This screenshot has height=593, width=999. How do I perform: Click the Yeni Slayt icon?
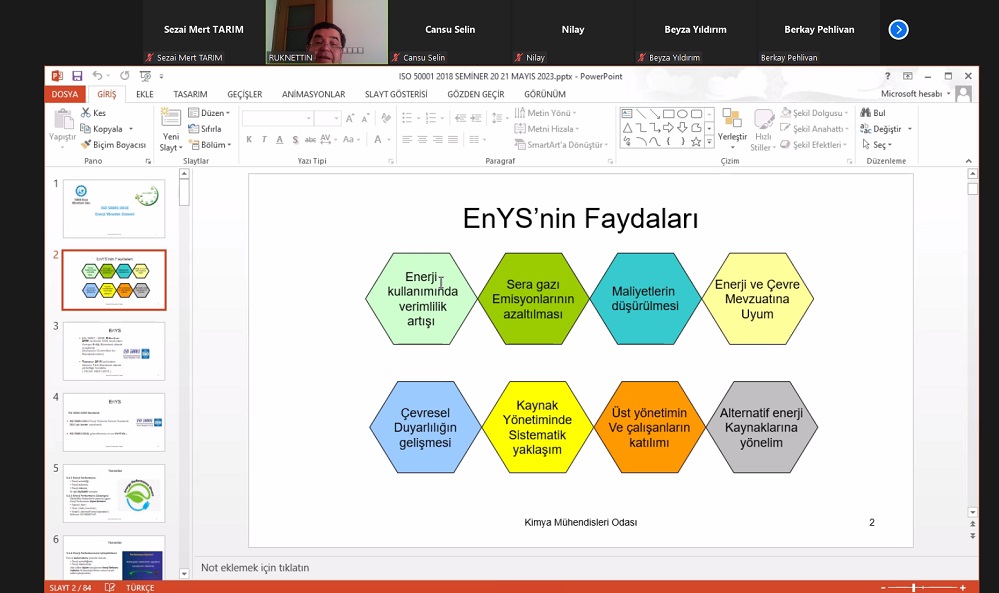pos(171,120)
